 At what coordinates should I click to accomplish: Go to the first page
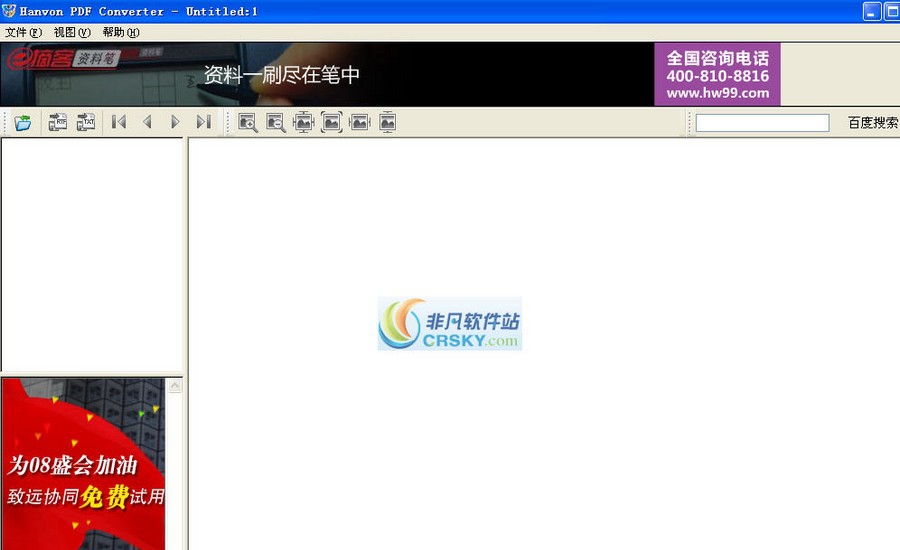coord(119,122)
